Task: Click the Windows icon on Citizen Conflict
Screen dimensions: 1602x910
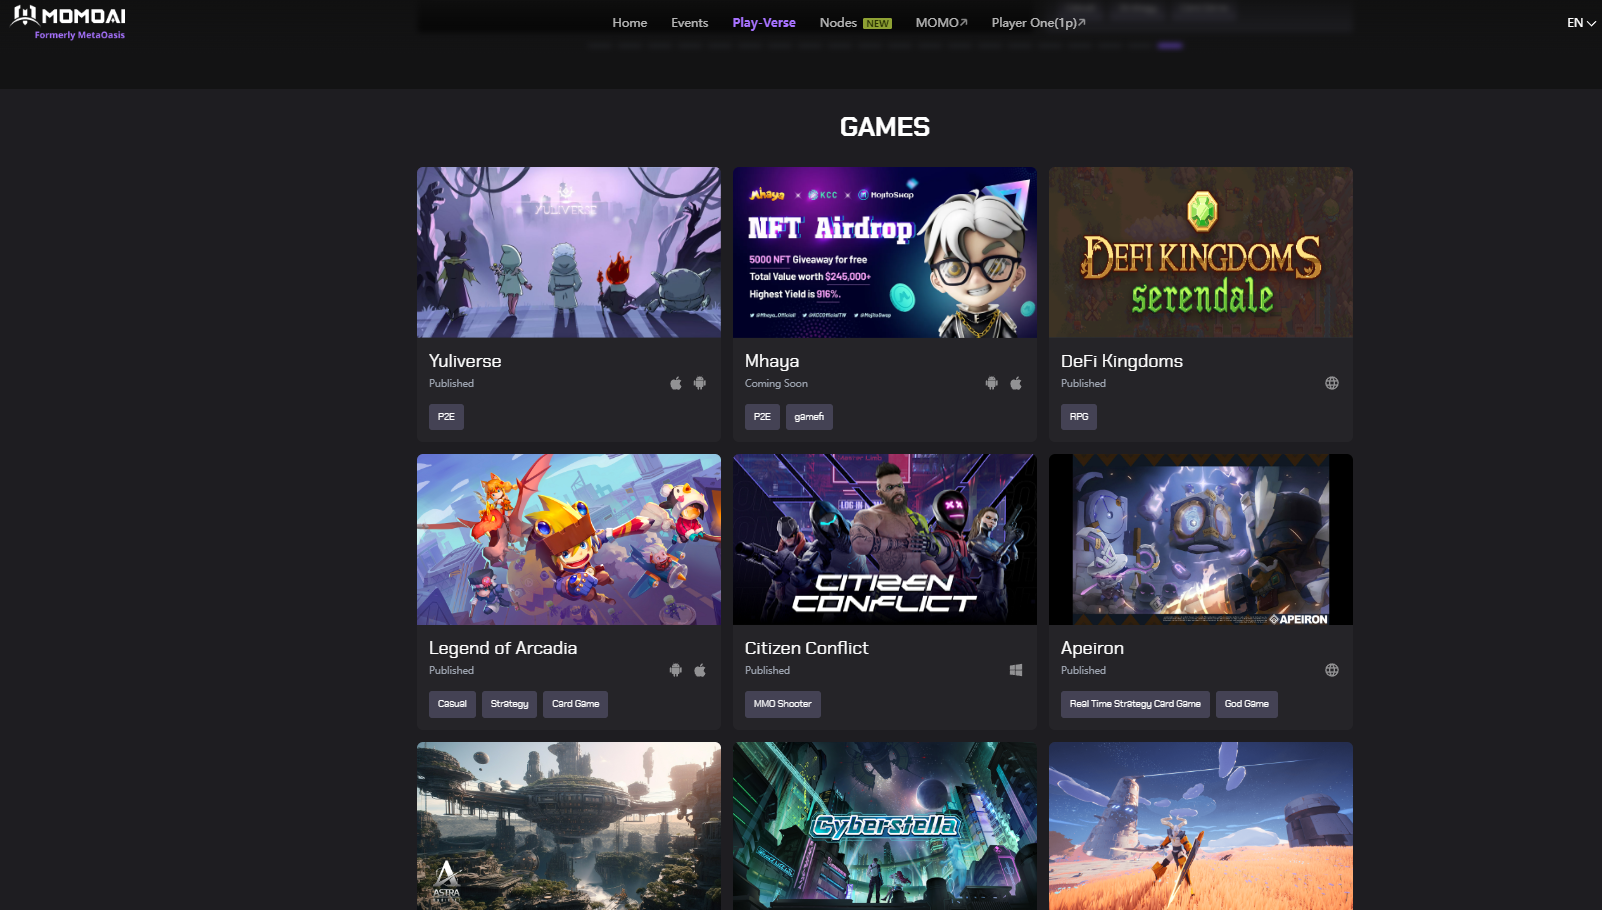Action: [x=1016, y=670]
